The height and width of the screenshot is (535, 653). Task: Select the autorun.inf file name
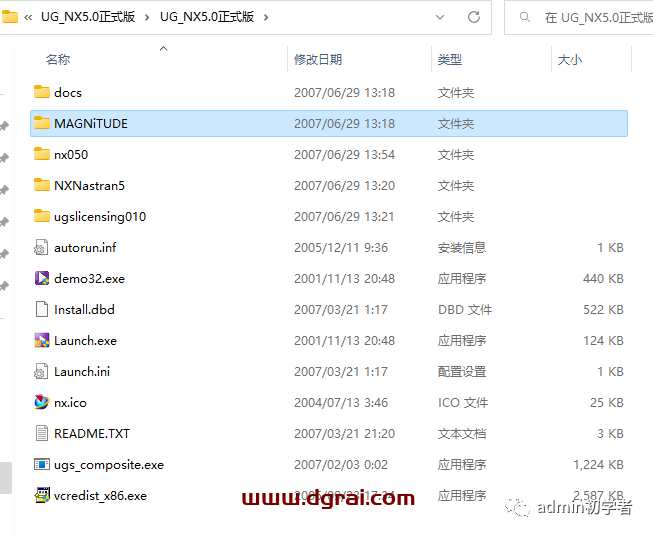pos(85,248)
